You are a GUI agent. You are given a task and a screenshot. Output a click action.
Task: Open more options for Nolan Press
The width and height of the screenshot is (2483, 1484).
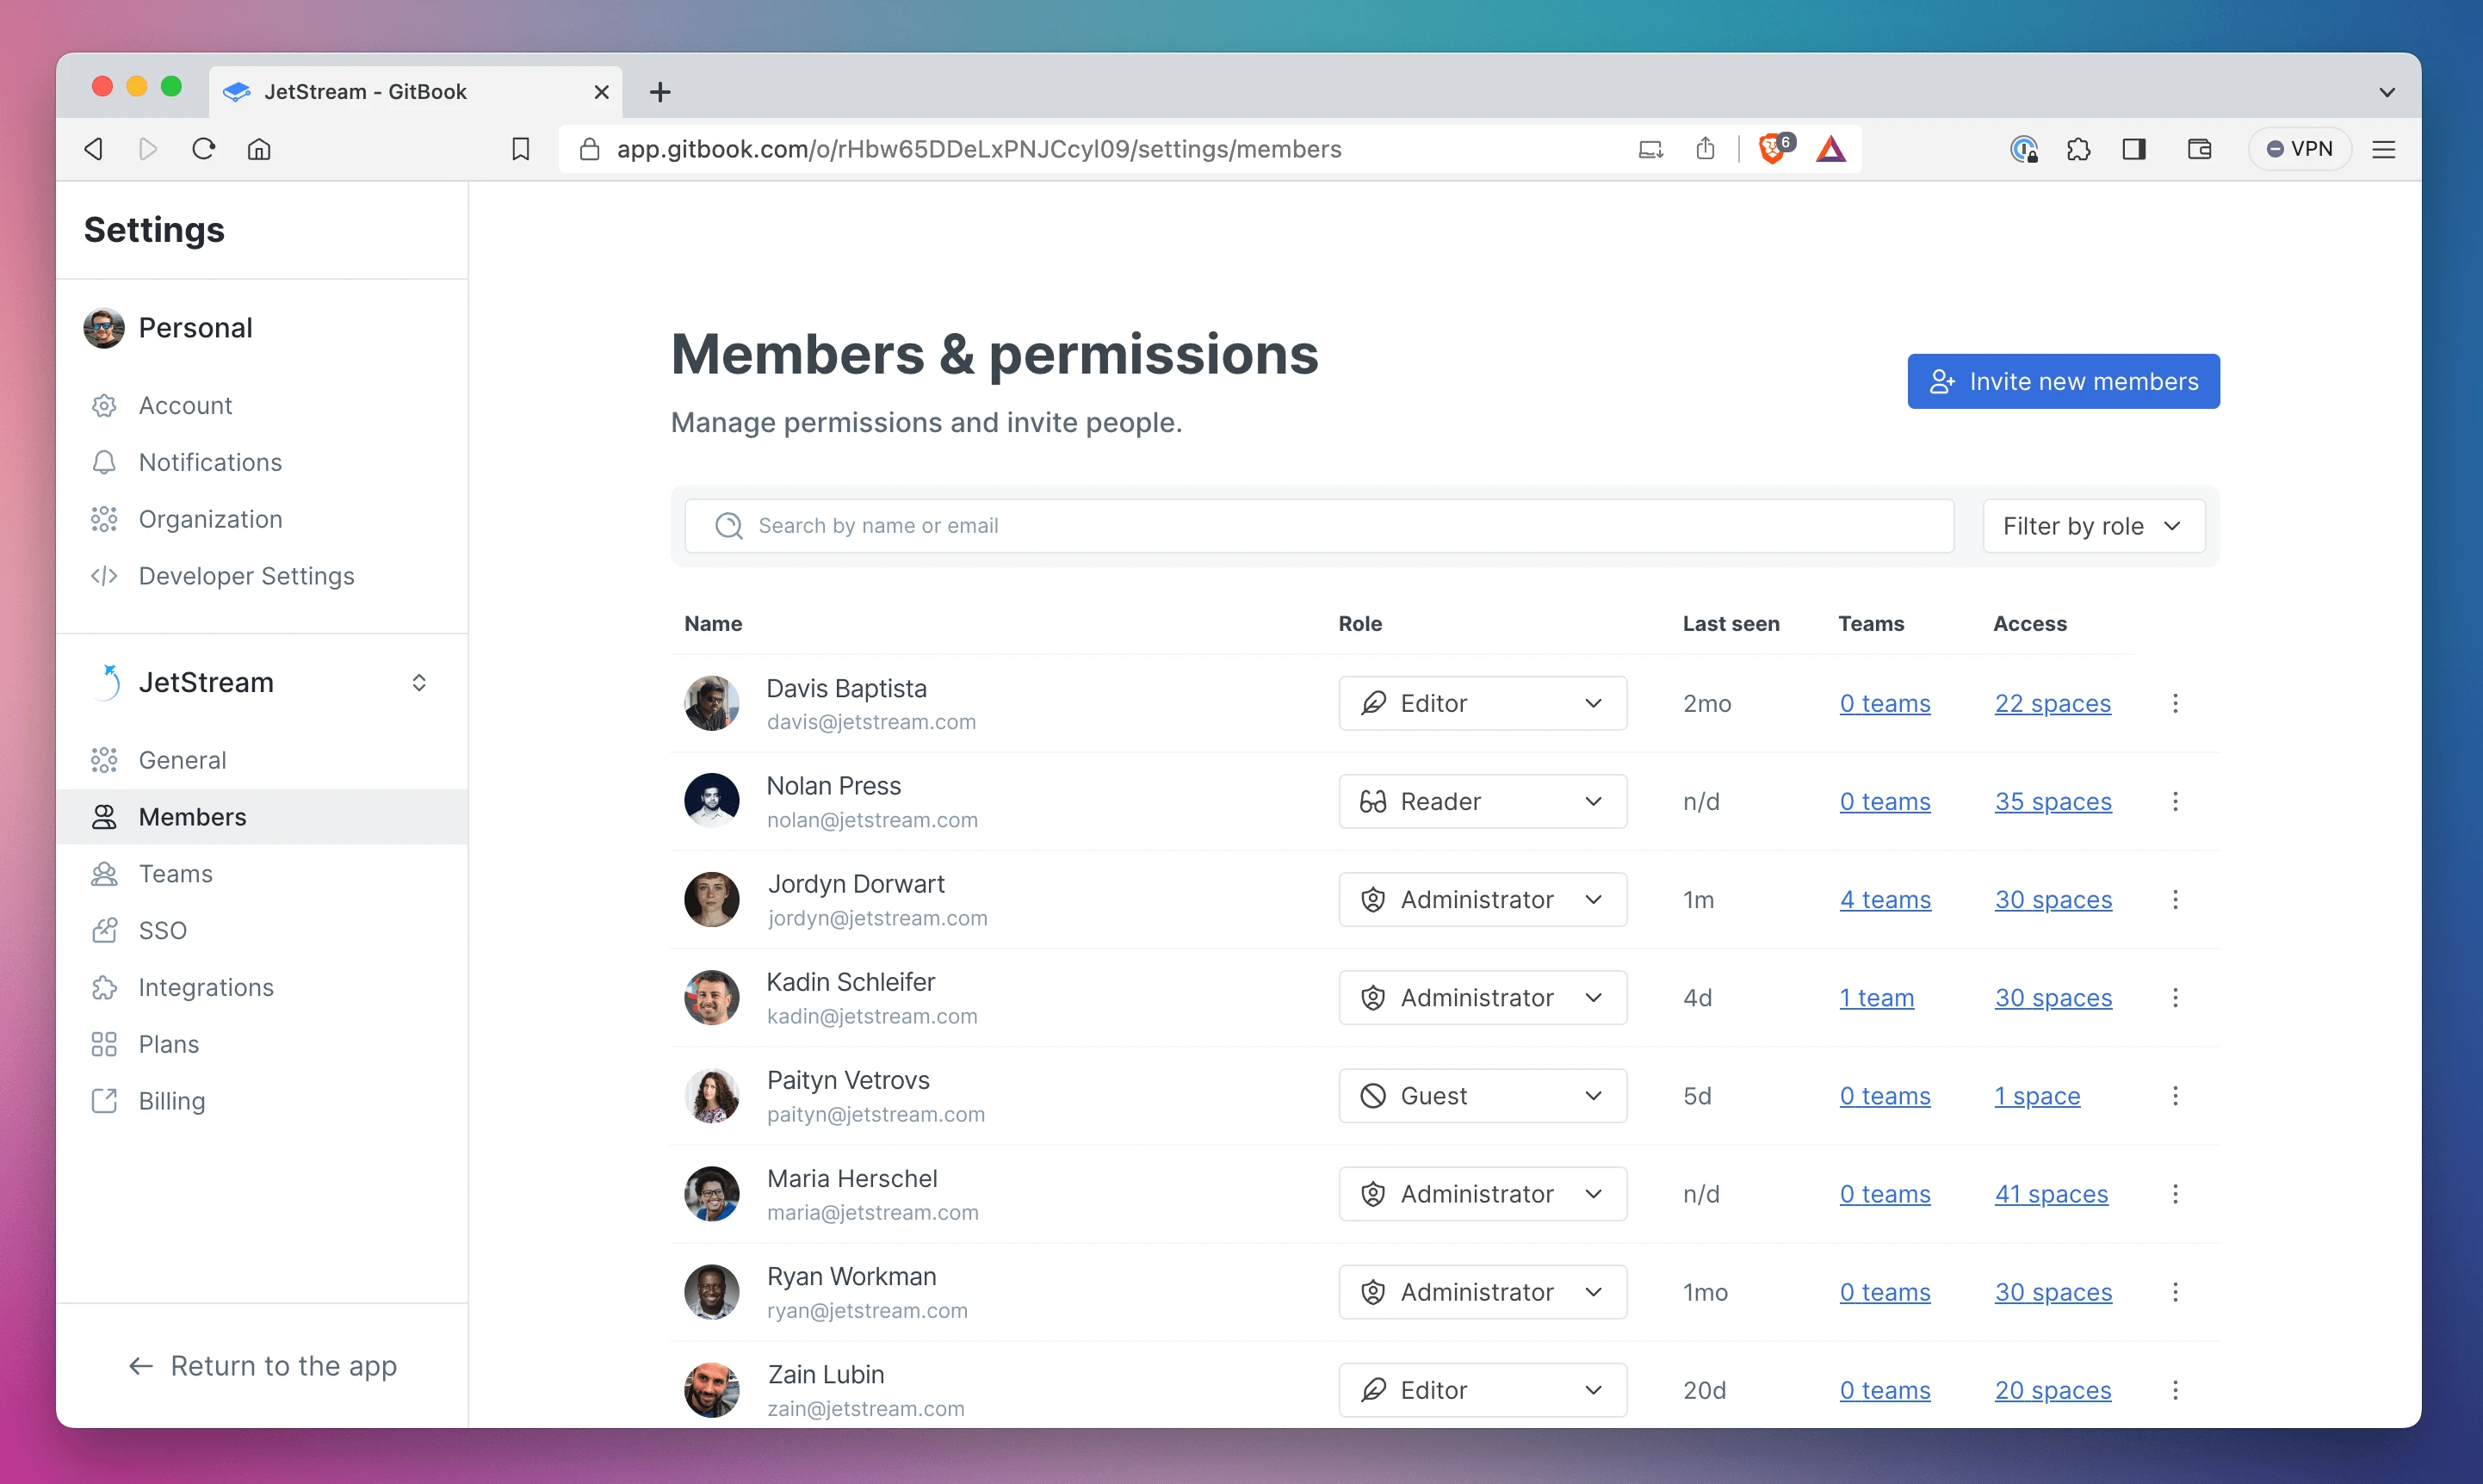click(x=2175, y=801)
